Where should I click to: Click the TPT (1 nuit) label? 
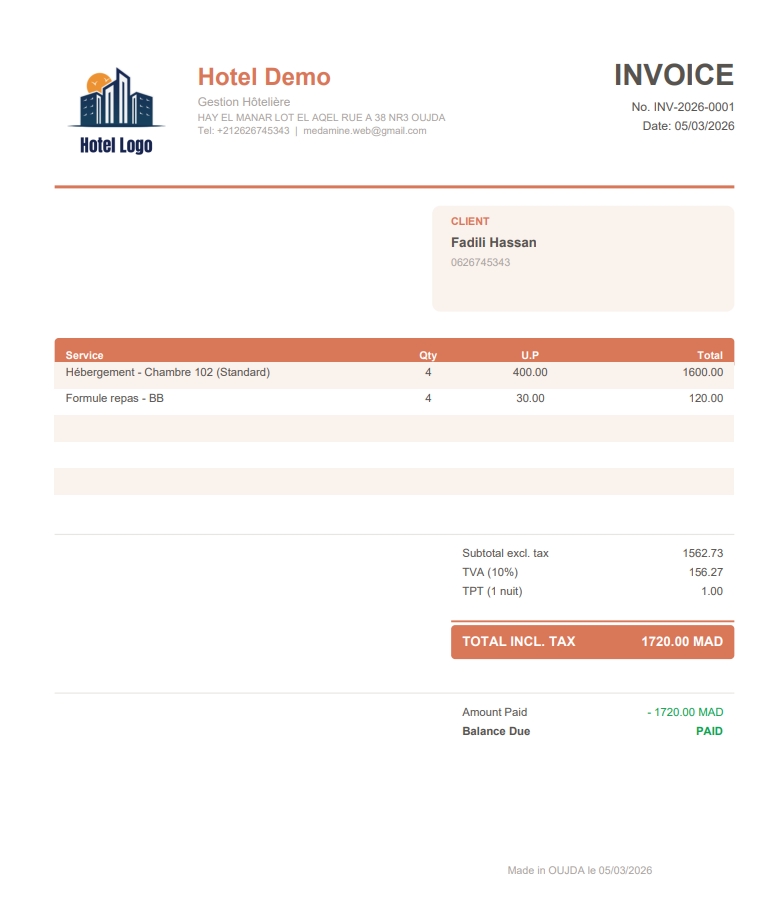click(x=492, y=591)
